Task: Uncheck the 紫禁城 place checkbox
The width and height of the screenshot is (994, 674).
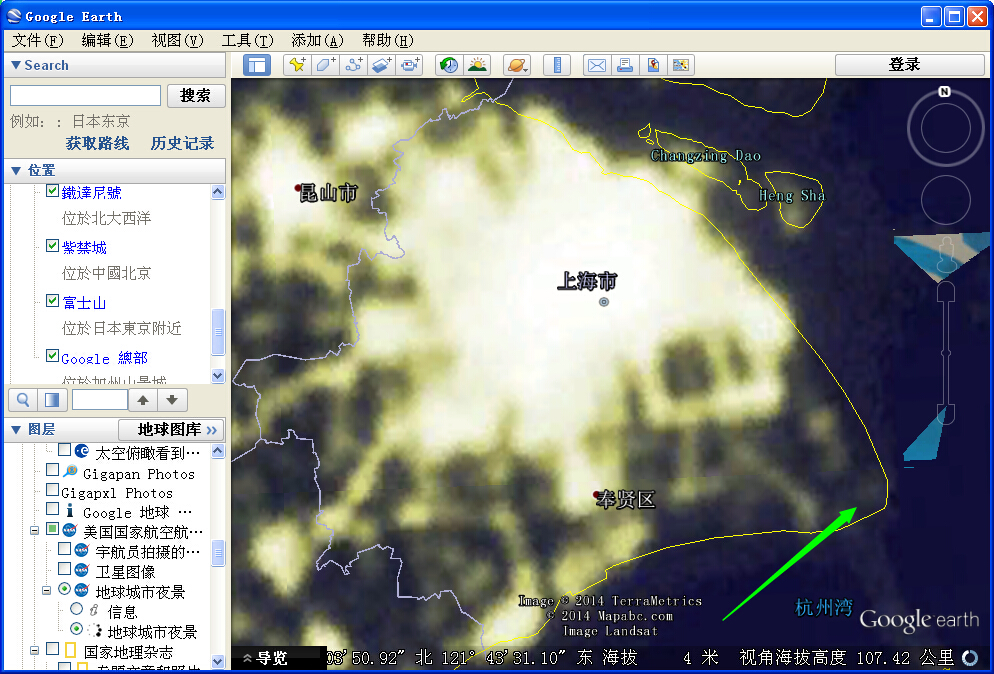Action: 53,245
